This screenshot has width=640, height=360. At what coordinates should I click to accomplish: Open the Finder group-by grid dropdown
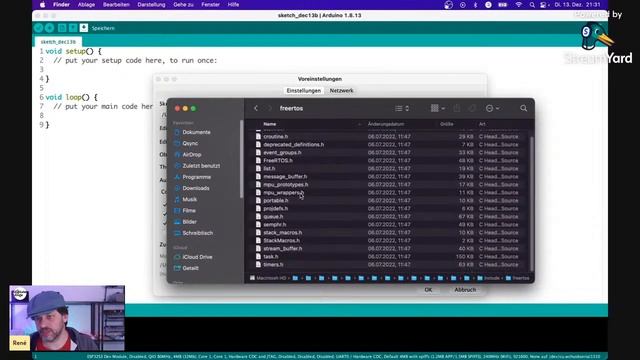[x=438, y=108]
